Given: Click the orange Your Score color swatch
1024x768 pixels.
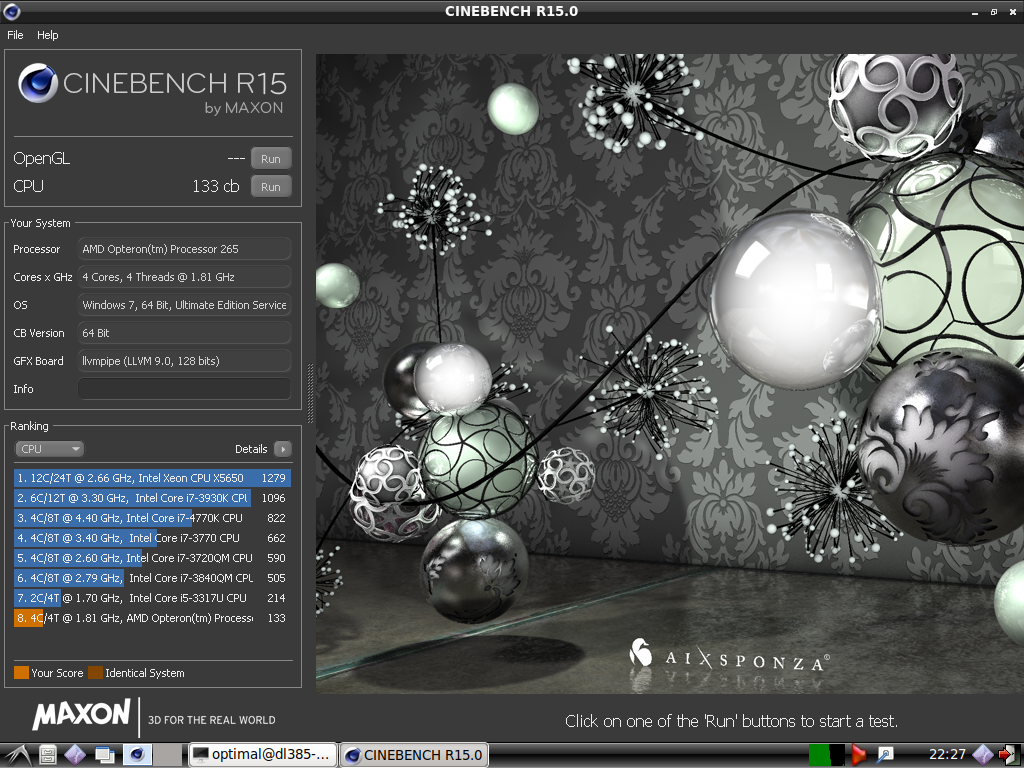Looking at the screenshot, I should (21, 673).
